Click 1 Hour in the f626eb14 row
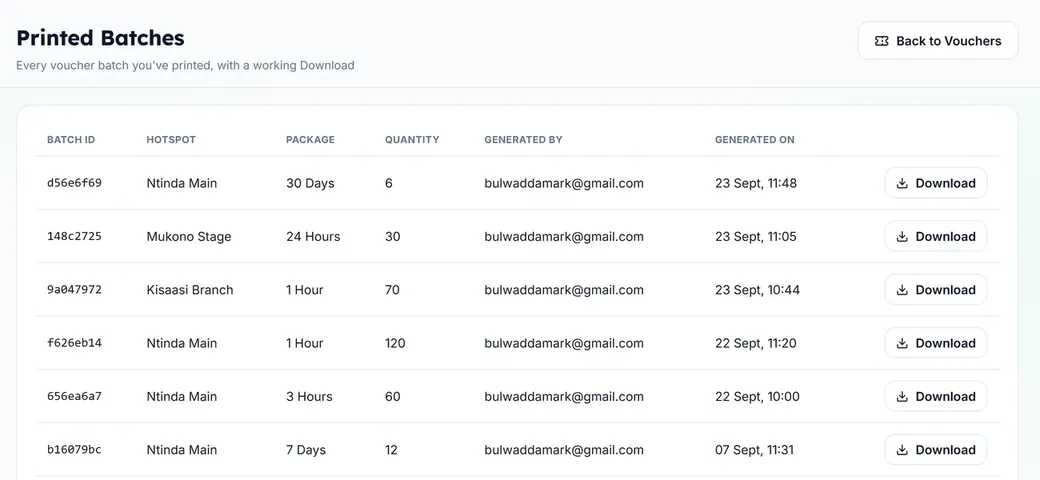The height and width of the screenshot is (480, 1040). tap(304, 343)
